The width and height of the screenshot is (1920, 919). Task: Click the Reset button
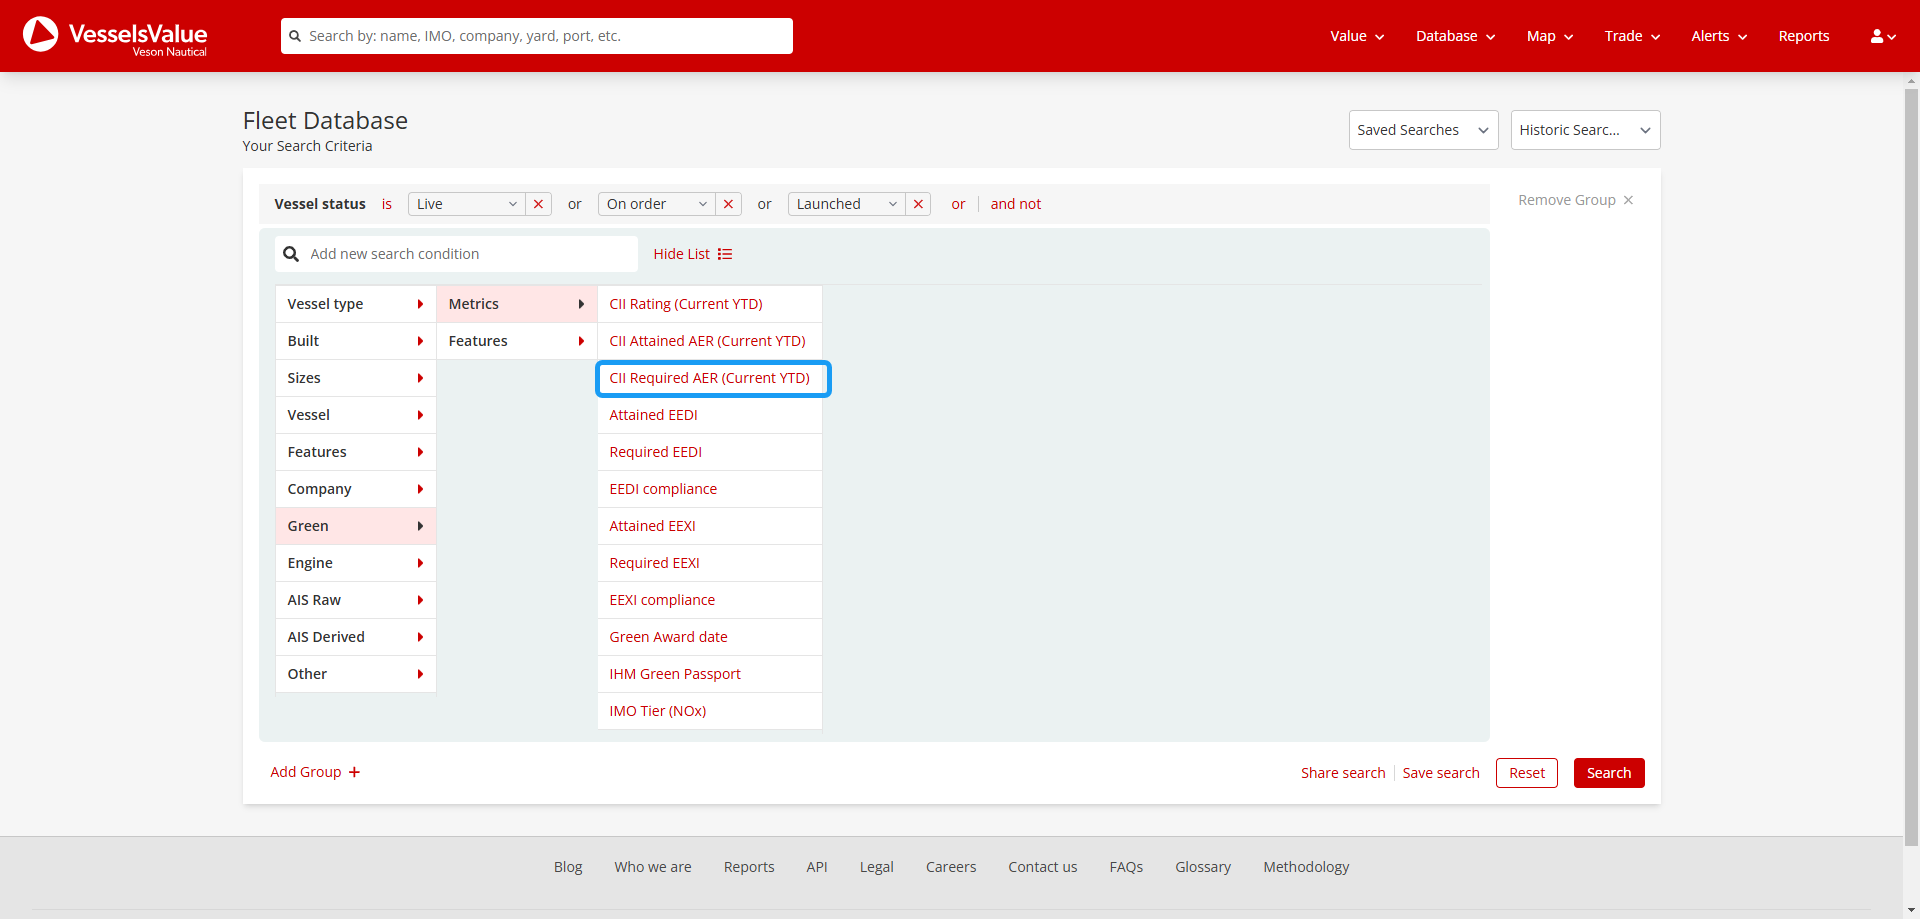click(1526, 773)
